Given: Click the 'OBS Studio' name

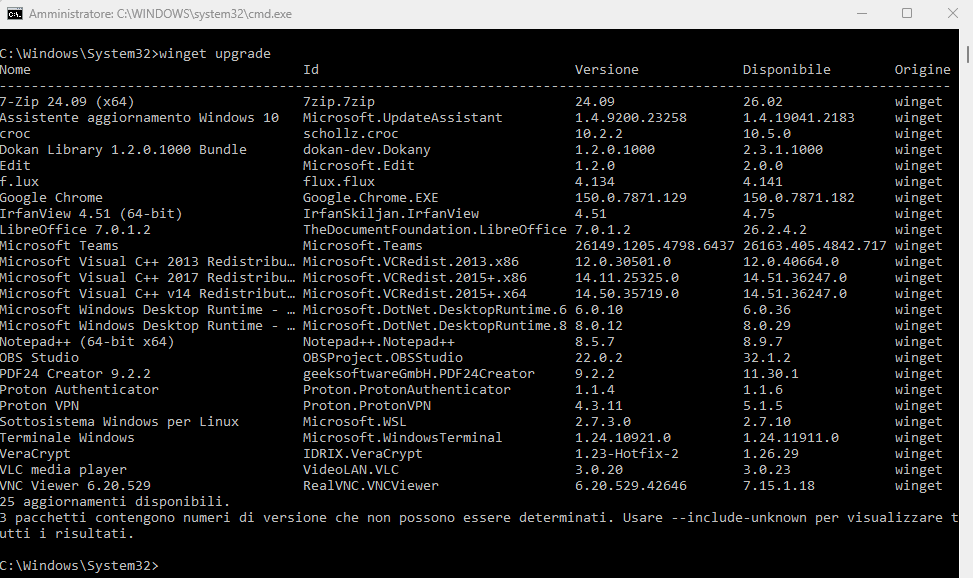Looking at the screenshot, I should pyautogui.click(x=40, y=358).
